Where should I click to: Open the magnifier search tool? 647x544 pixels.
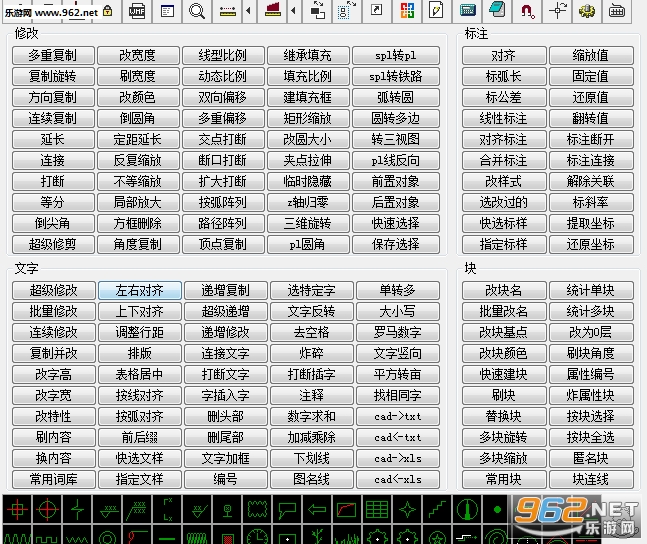coord(197,11)
